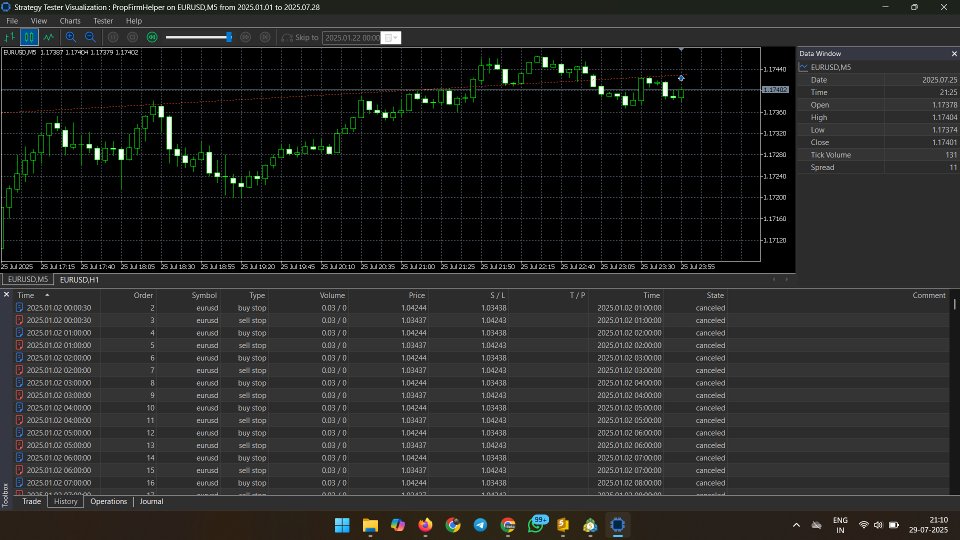This screenshot has height=540, width=960.
Task: Open the File menu
Action: point(12,21)
